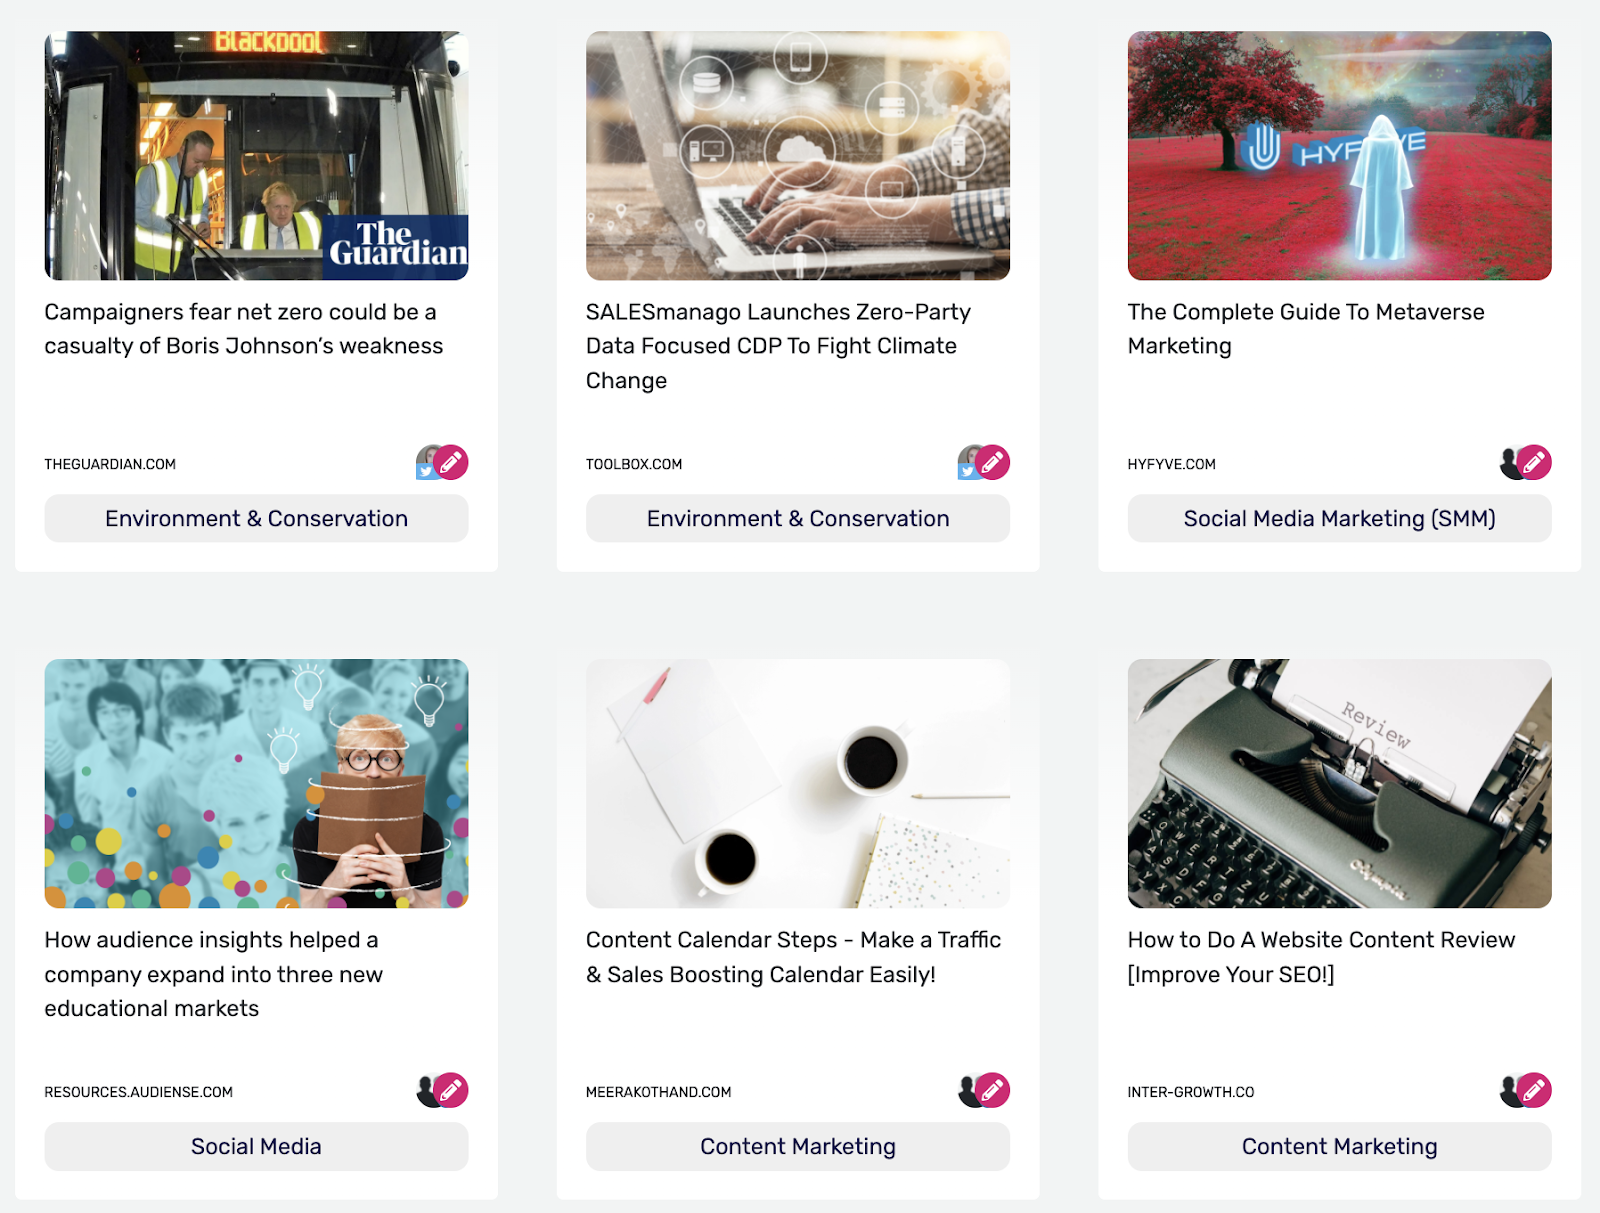Viewport: 1600px width, 1213px height.
Task: Open The Complete Guide To Metaverse Marketing title
Action: point(1306,329)
